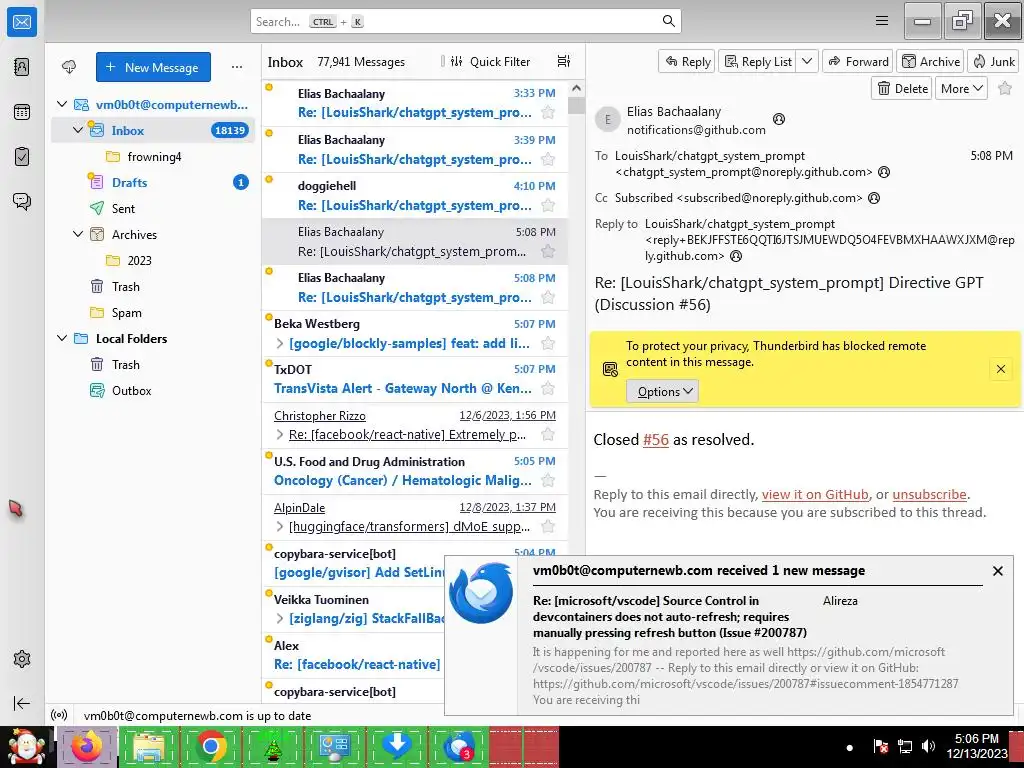
Task: Open remote content Options dropdown
Action: 662,391
